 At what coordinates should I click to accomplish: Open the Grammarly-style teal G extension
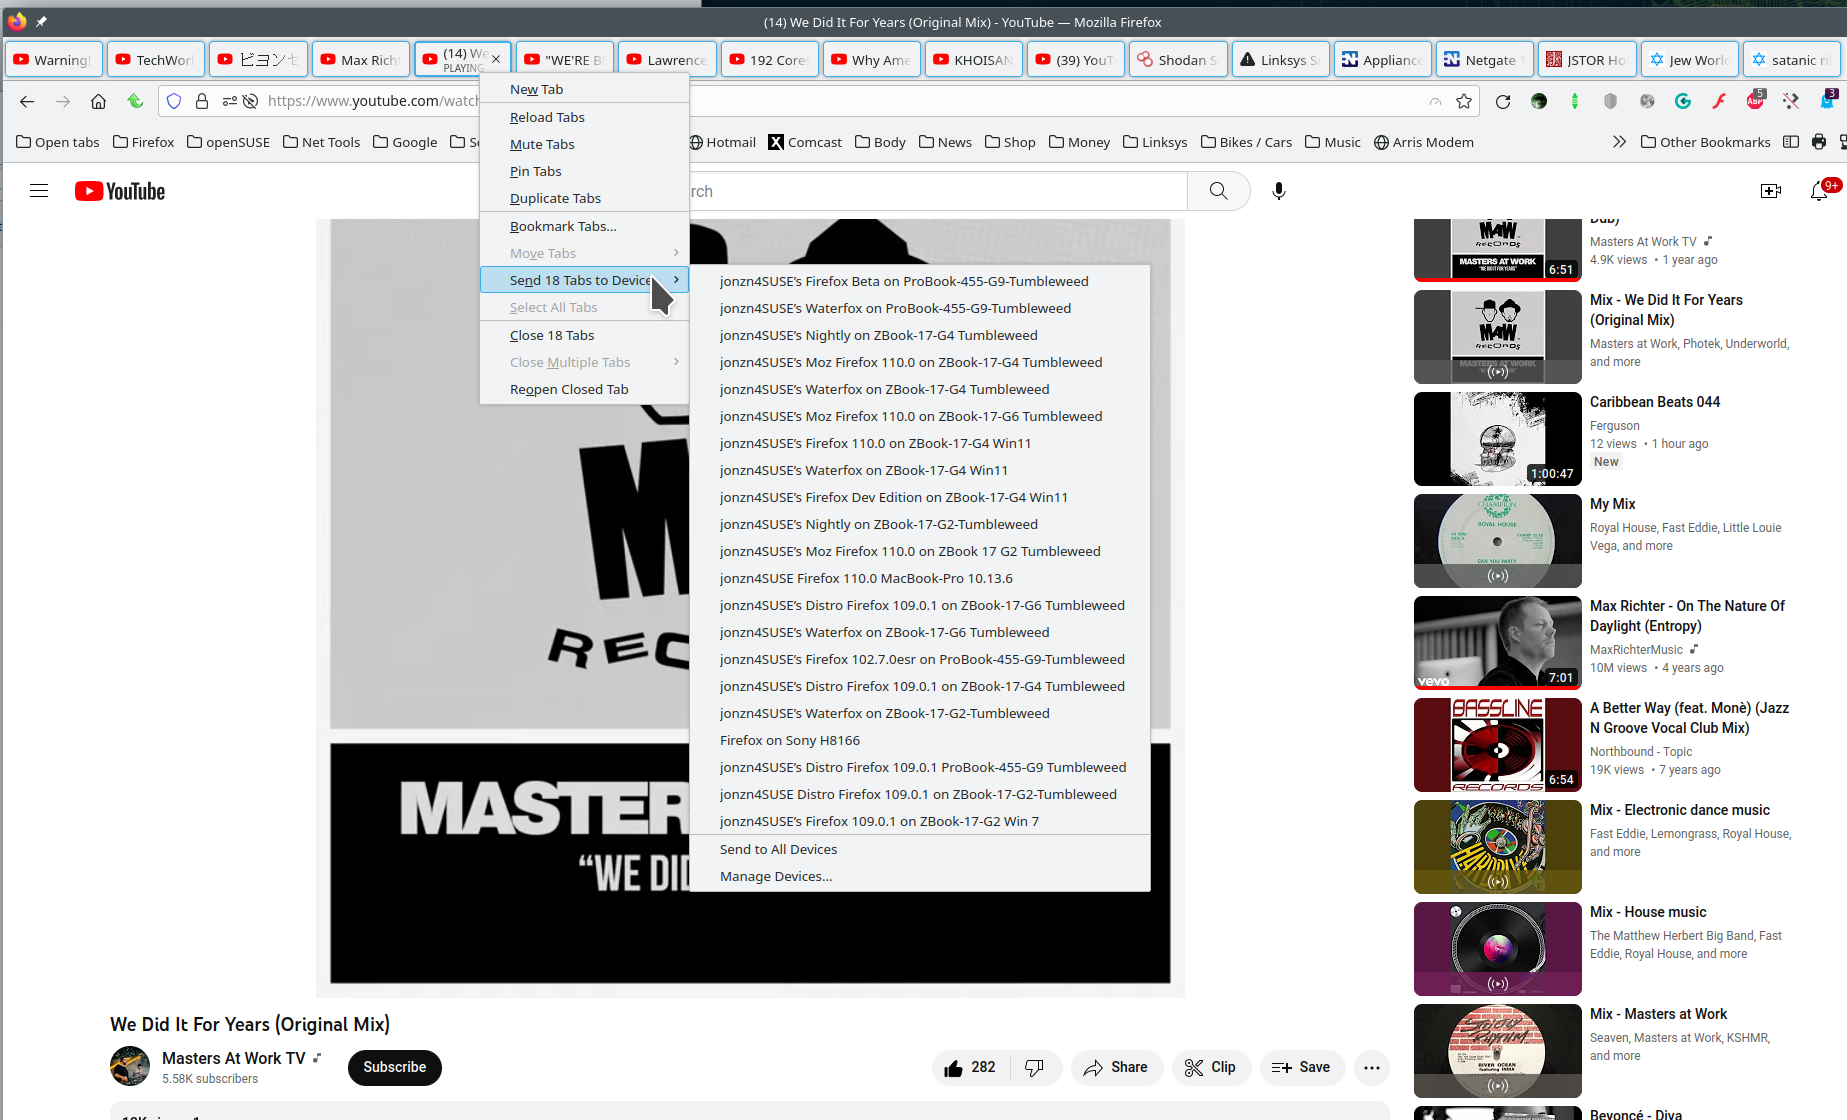[1683, 101]
